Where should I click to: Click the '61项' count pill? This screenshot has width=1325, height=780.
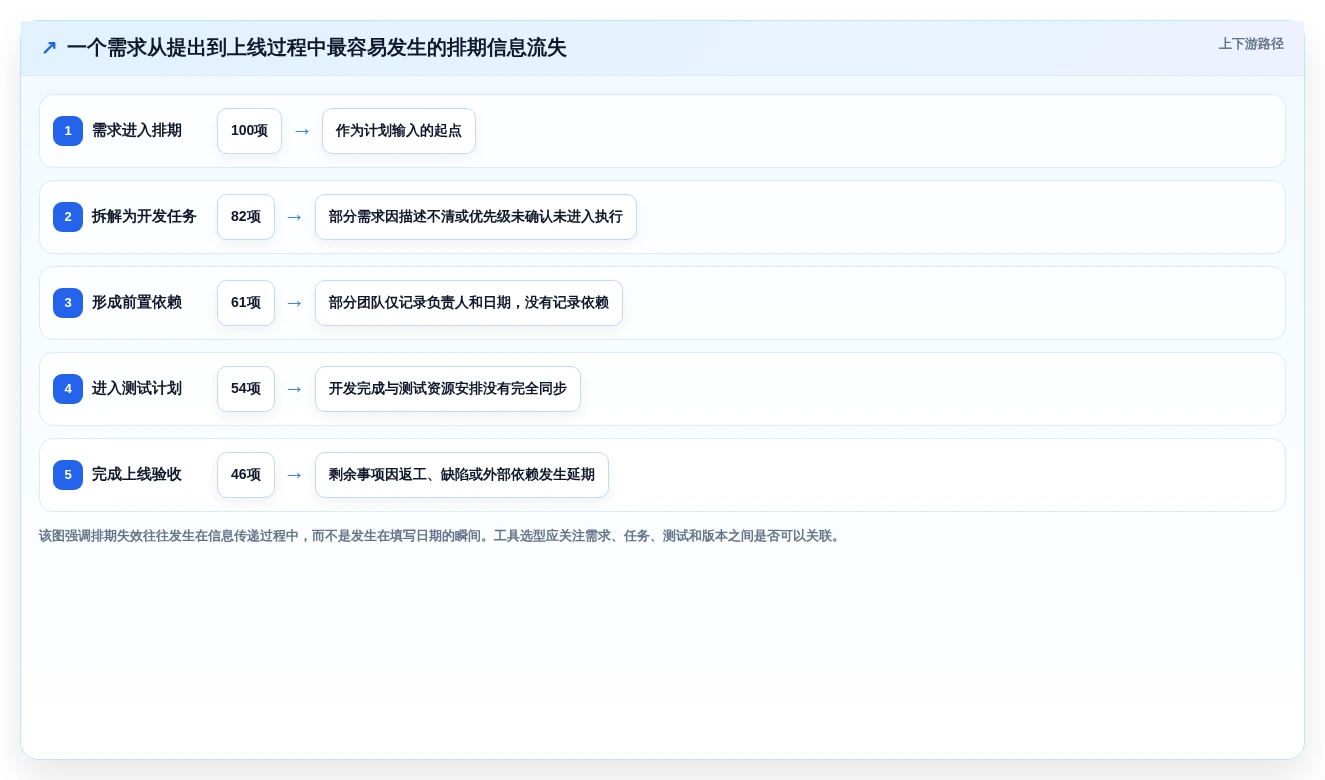(x=246, y=303)
